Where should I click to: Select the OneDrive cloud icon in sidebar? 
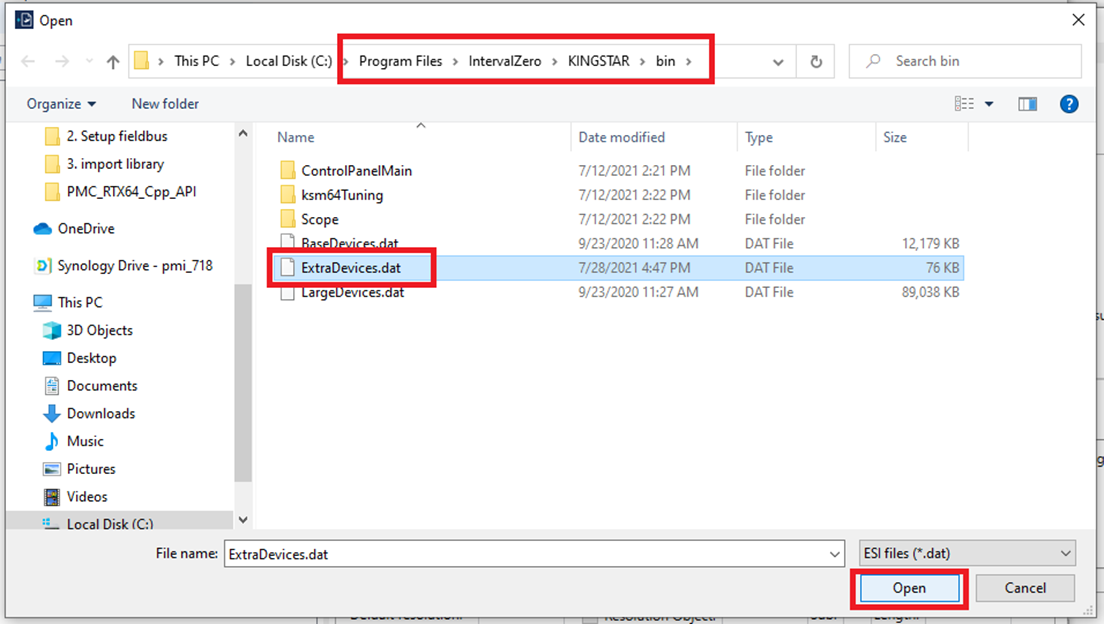pos(42,229)
